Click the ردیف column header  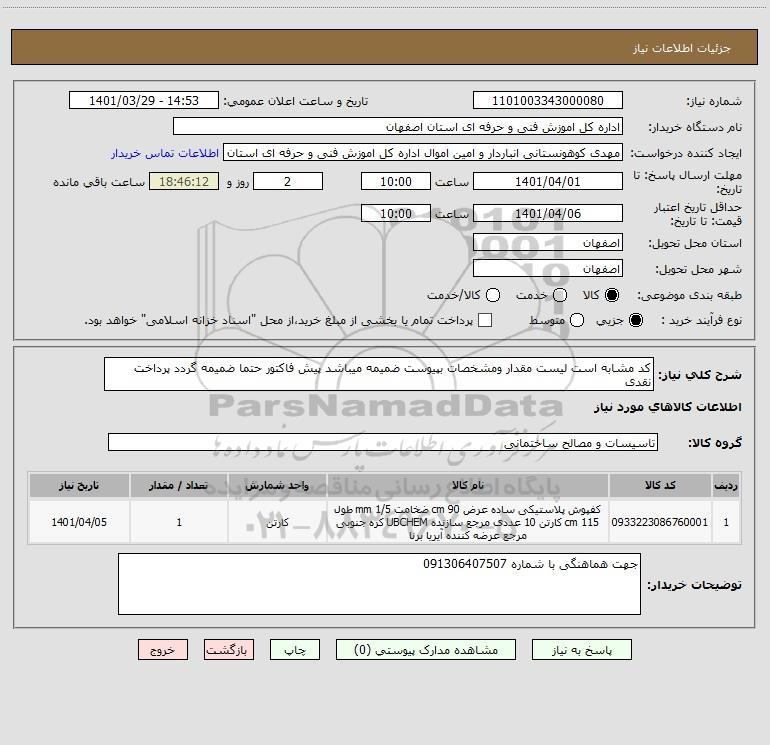[x=726, y=485]
